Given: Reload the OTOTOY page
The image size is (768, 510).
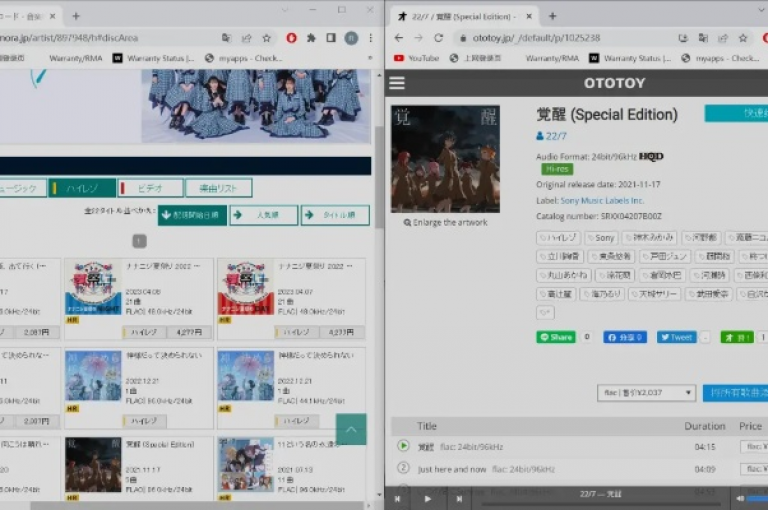Looking at the screenshot, I should (x=438, y=38).
